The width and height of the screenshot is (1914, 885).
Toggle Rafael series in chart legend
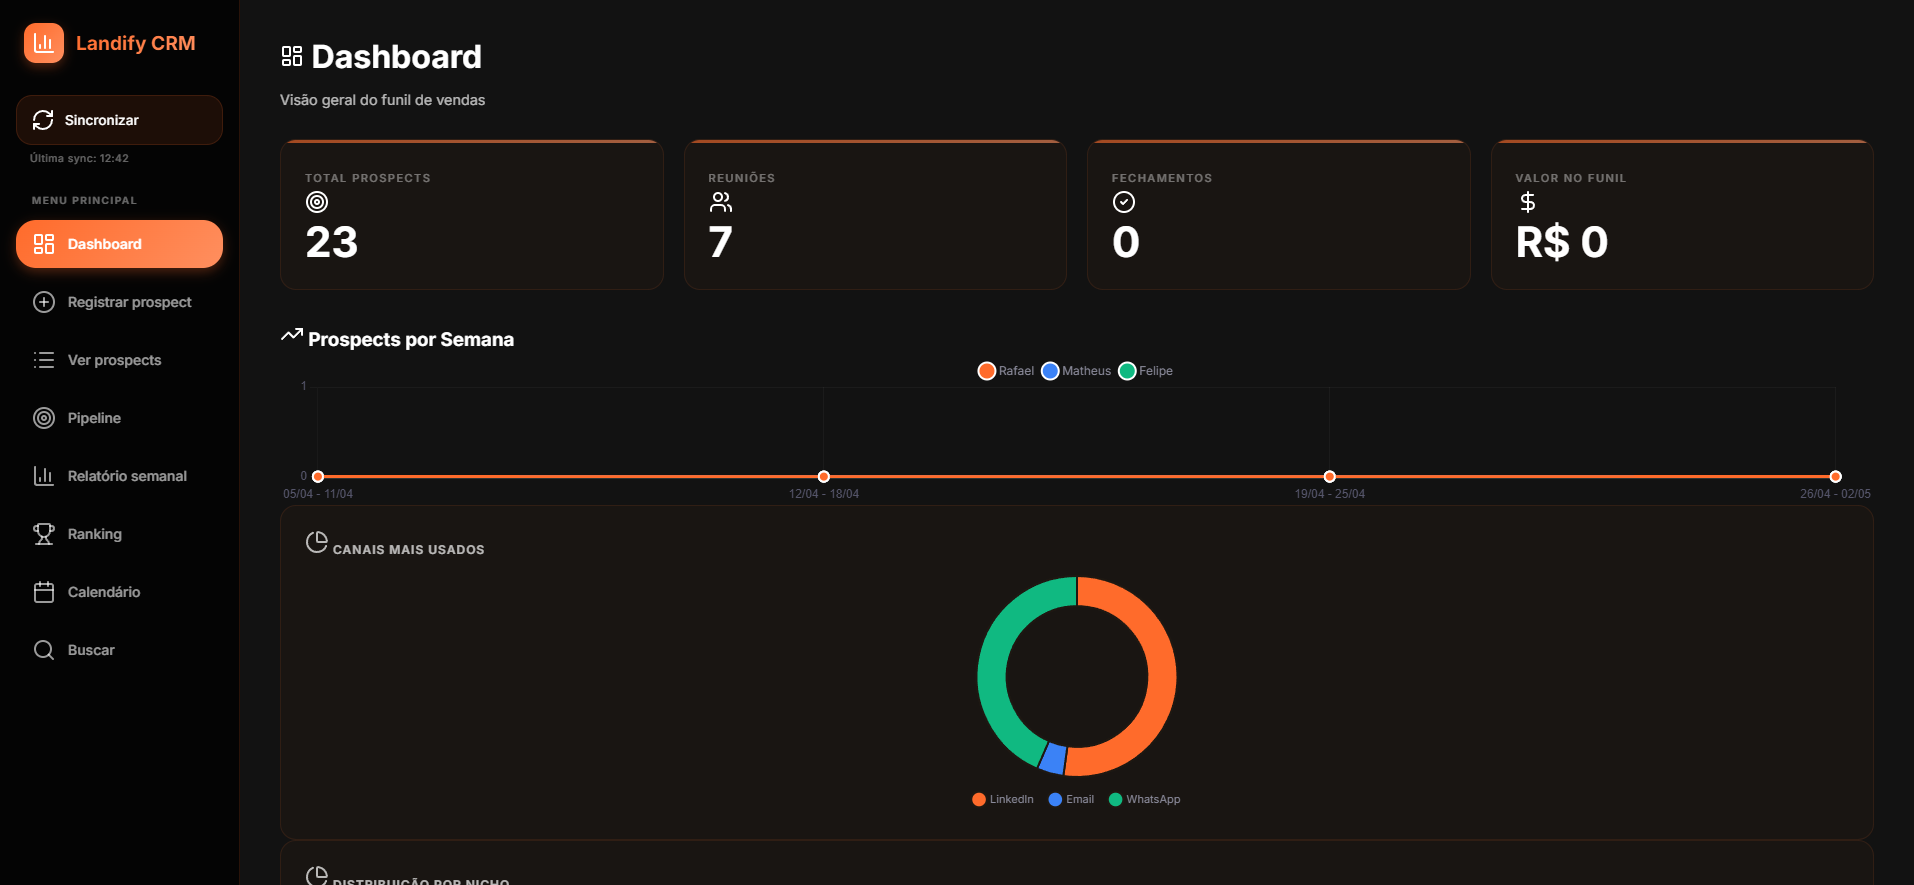tap(1006, 371)
